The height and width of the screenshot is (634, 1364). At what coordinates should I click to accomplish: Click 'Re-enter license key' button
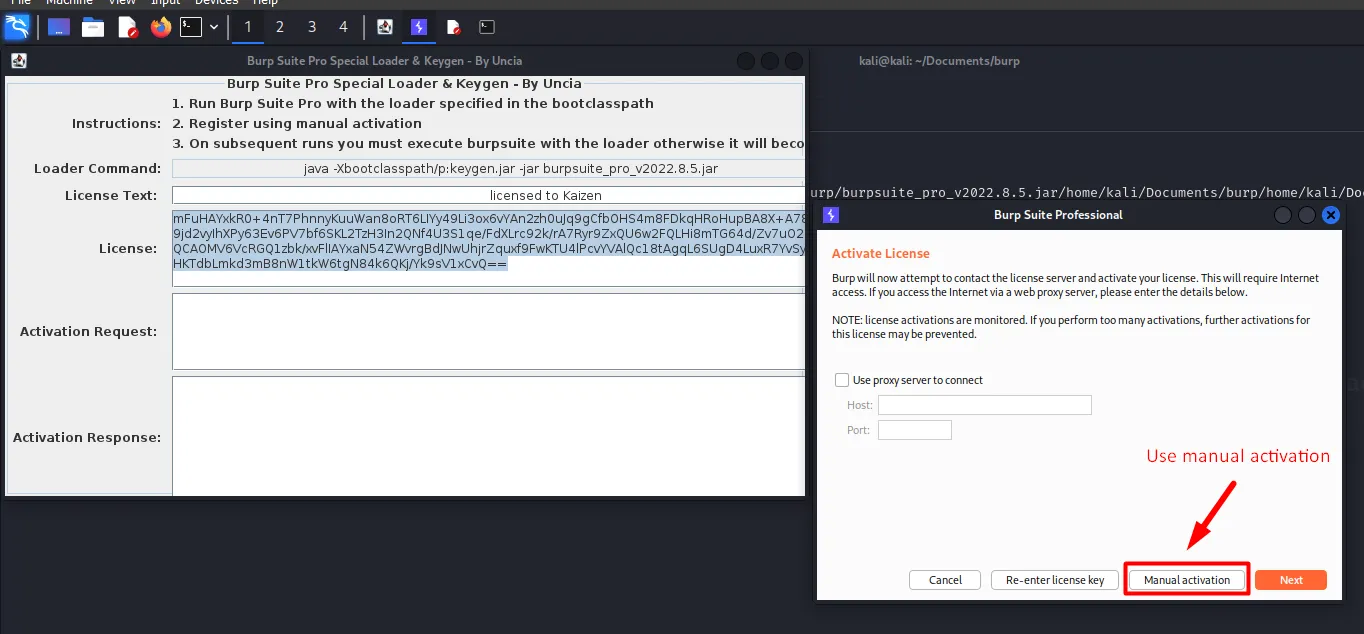point(1054,580)
